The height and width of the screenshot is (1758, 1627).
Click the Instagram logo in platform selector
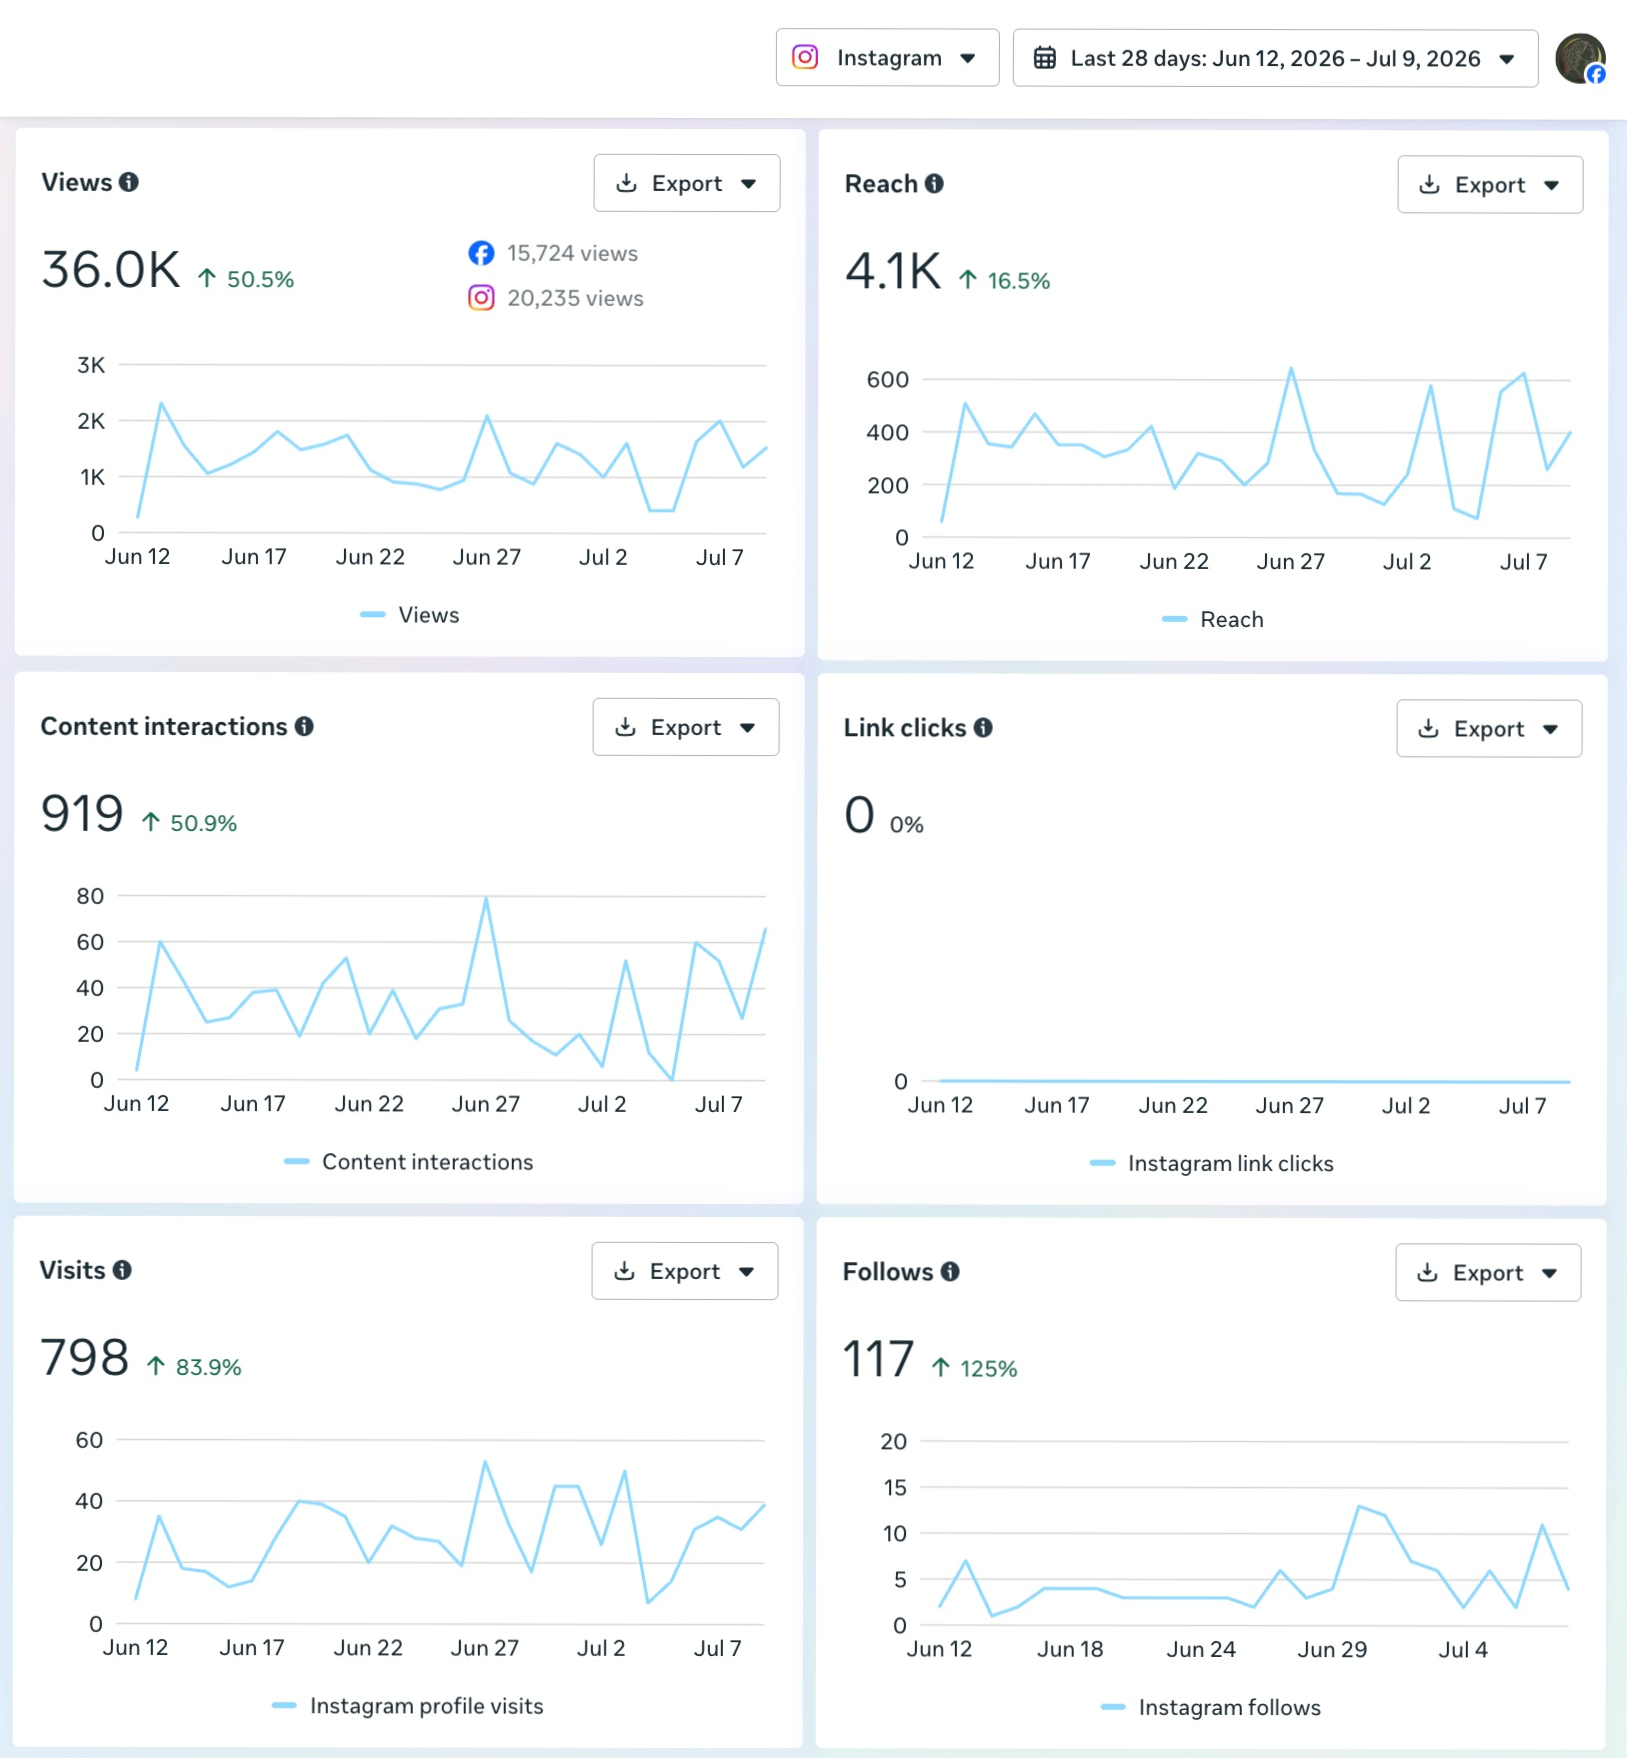[x=805, y=57]
